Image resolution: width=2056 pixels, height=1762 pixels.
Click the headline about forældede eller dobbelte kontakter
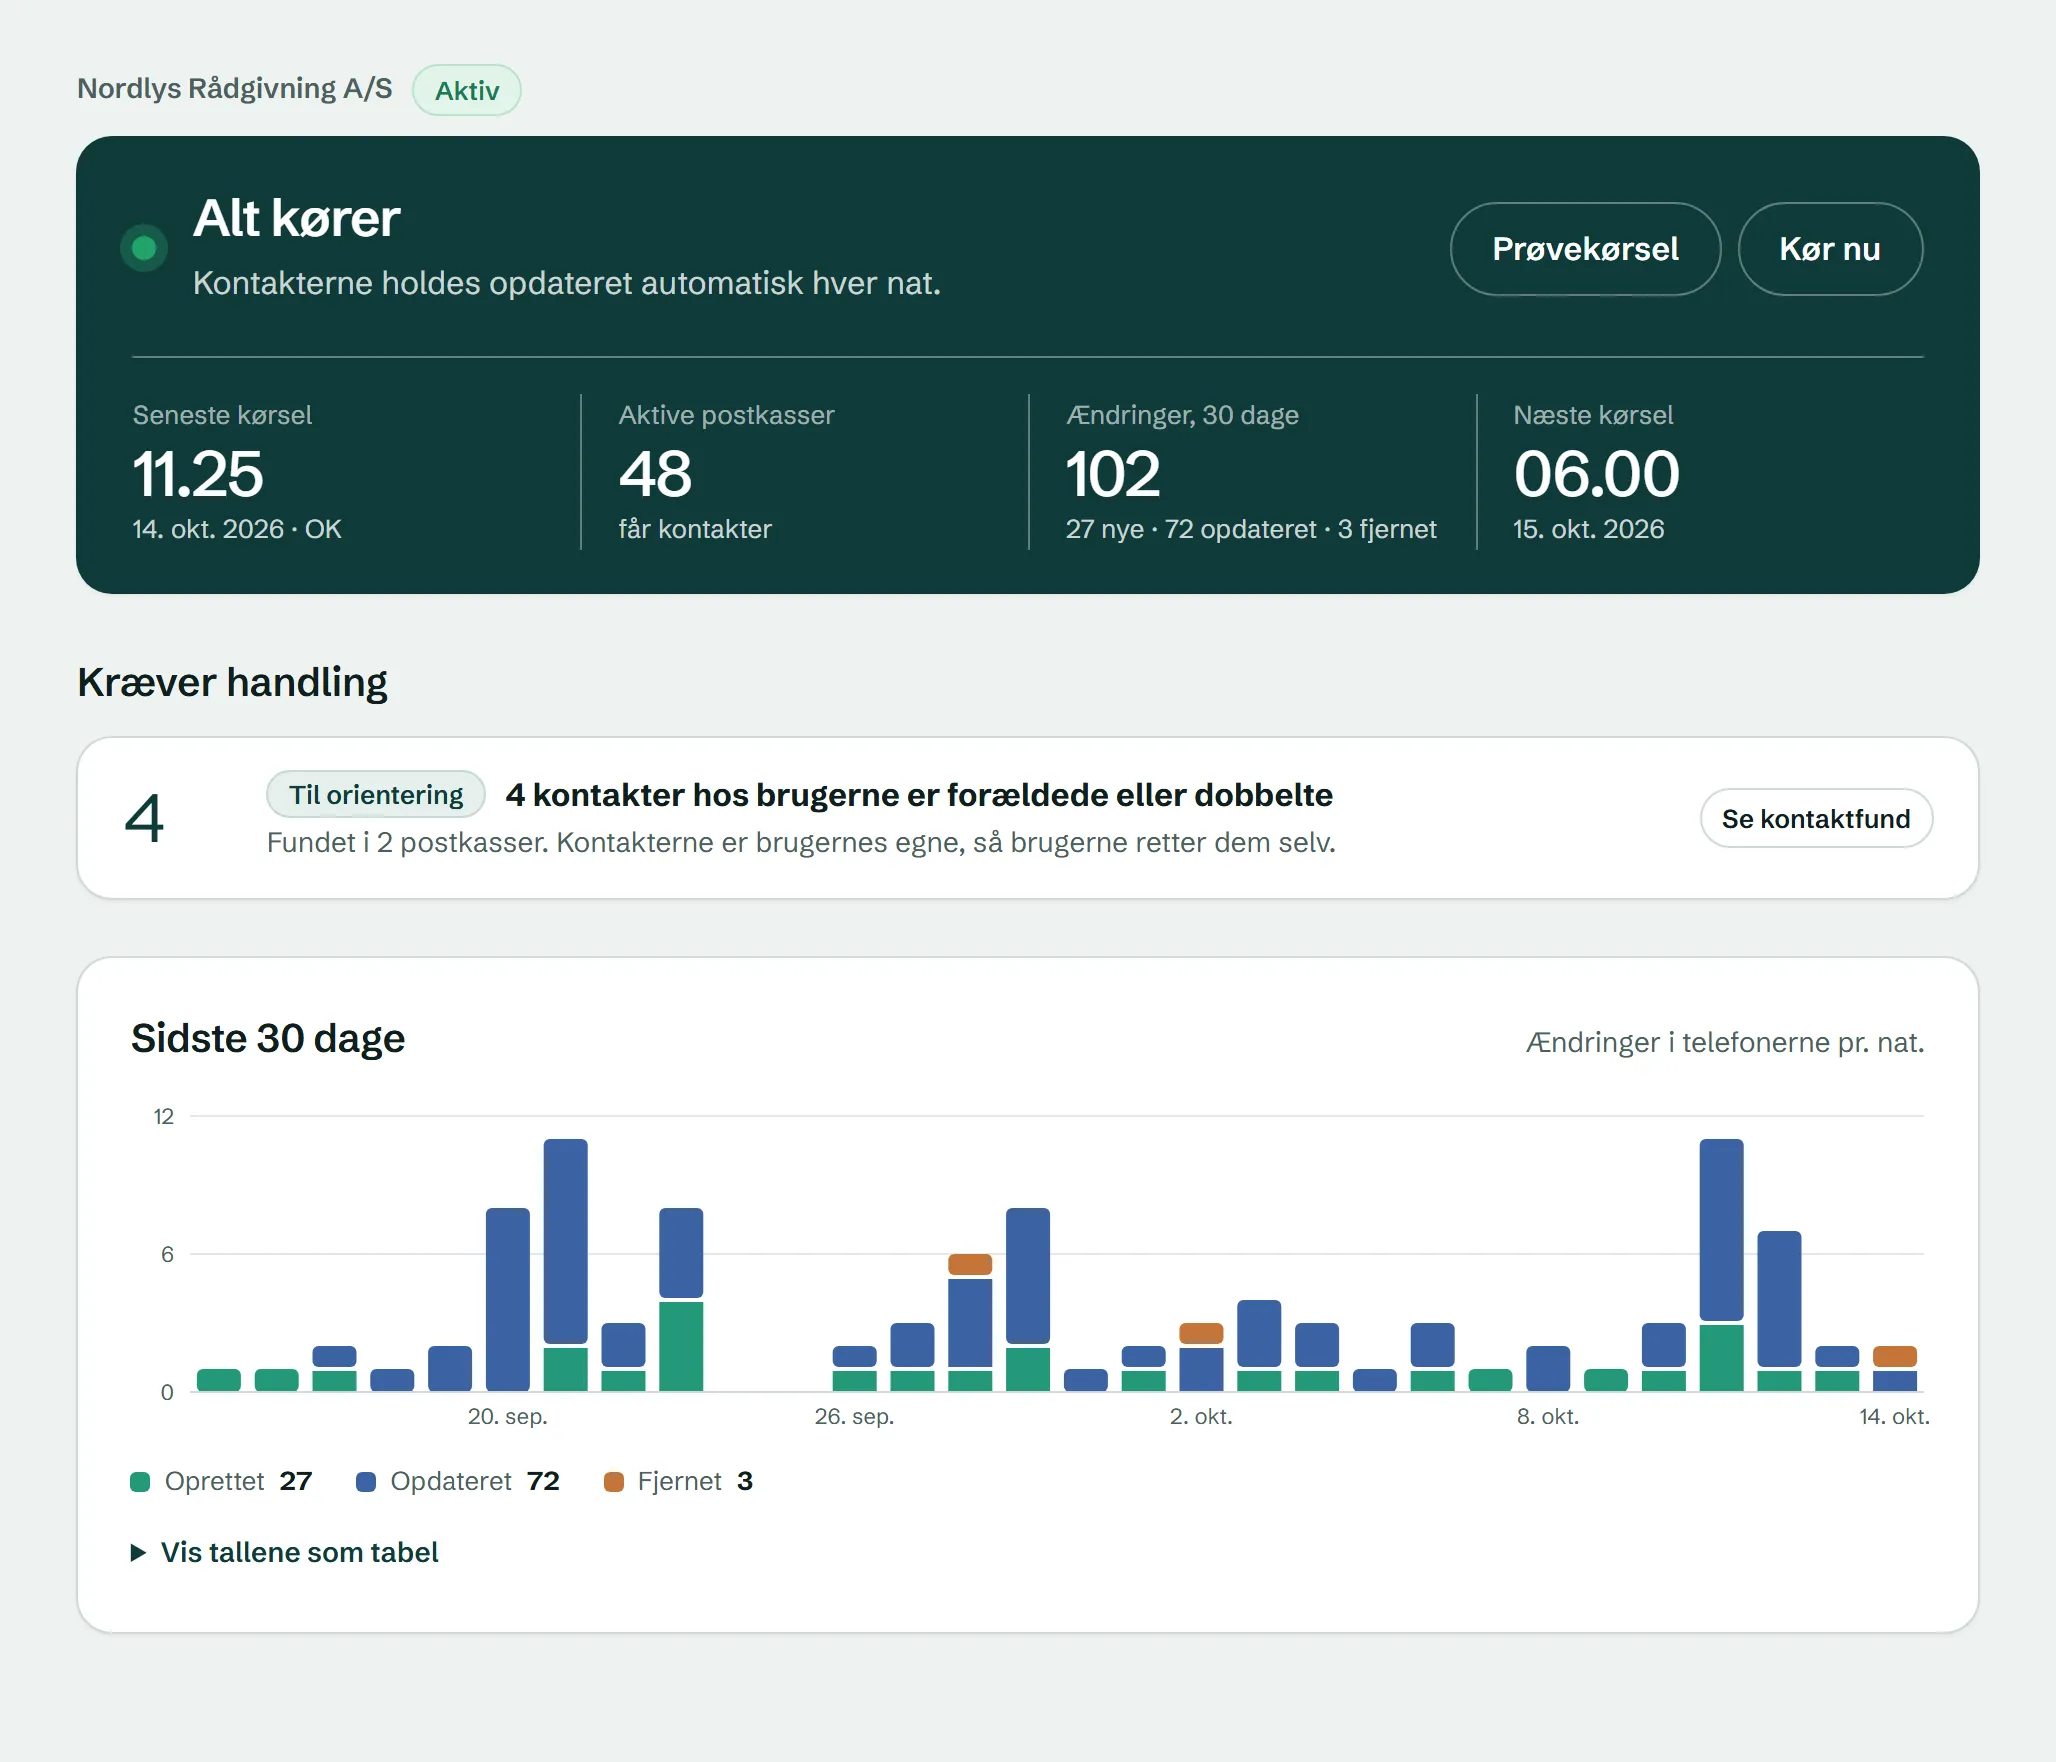tap(919, 795)
